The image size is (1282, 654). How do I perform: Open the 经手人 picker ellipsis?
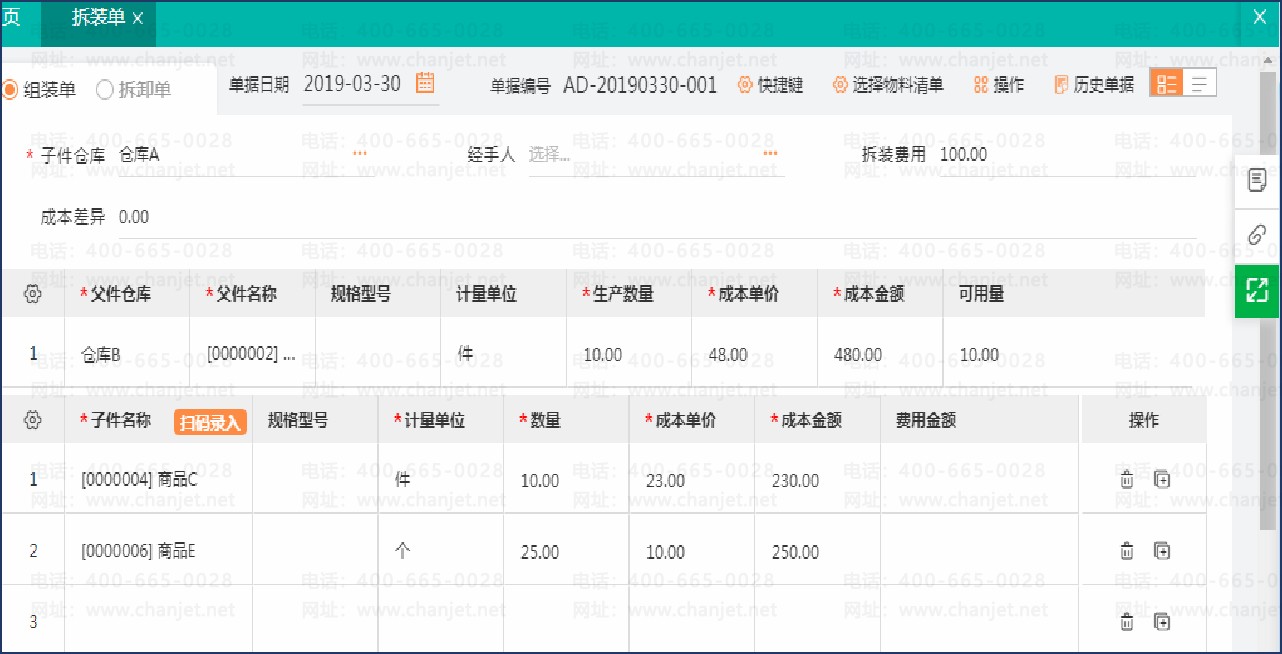(x=770, y=154)
